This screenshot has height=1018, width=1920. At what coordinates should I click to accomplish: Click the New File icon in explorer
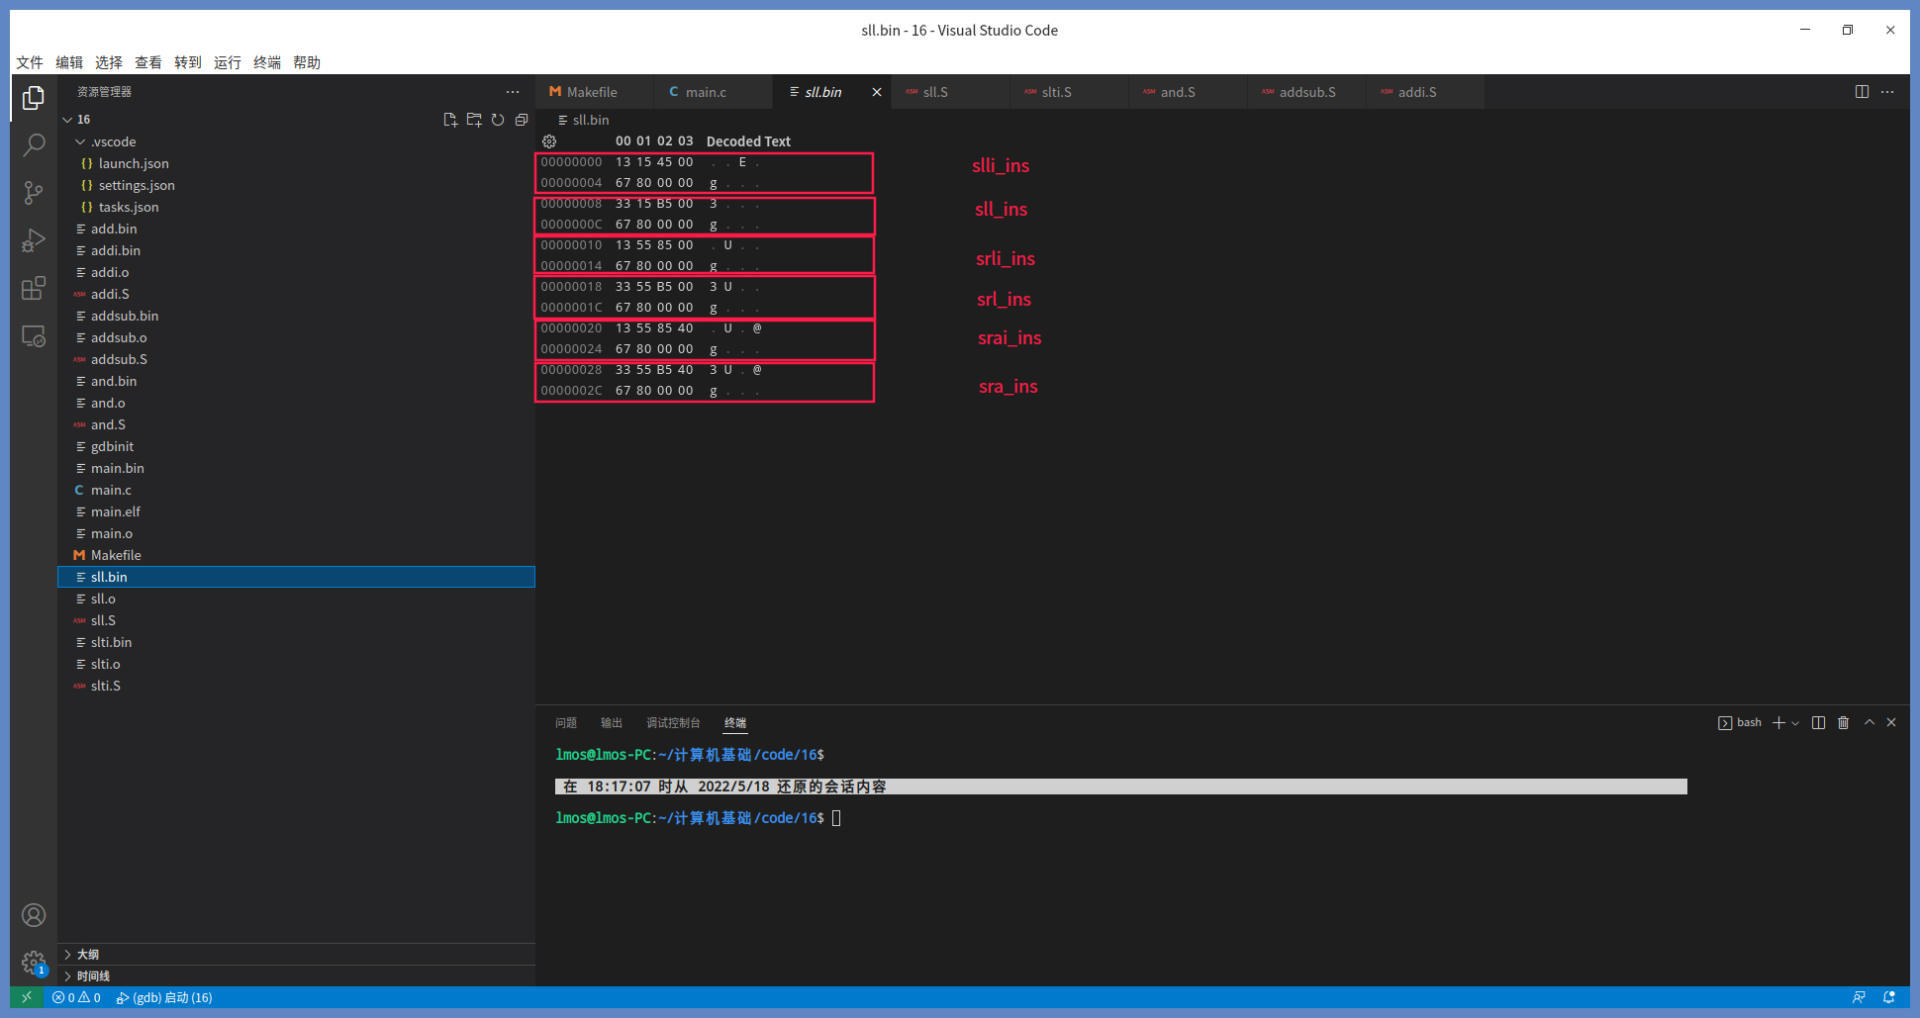[450, 120]
